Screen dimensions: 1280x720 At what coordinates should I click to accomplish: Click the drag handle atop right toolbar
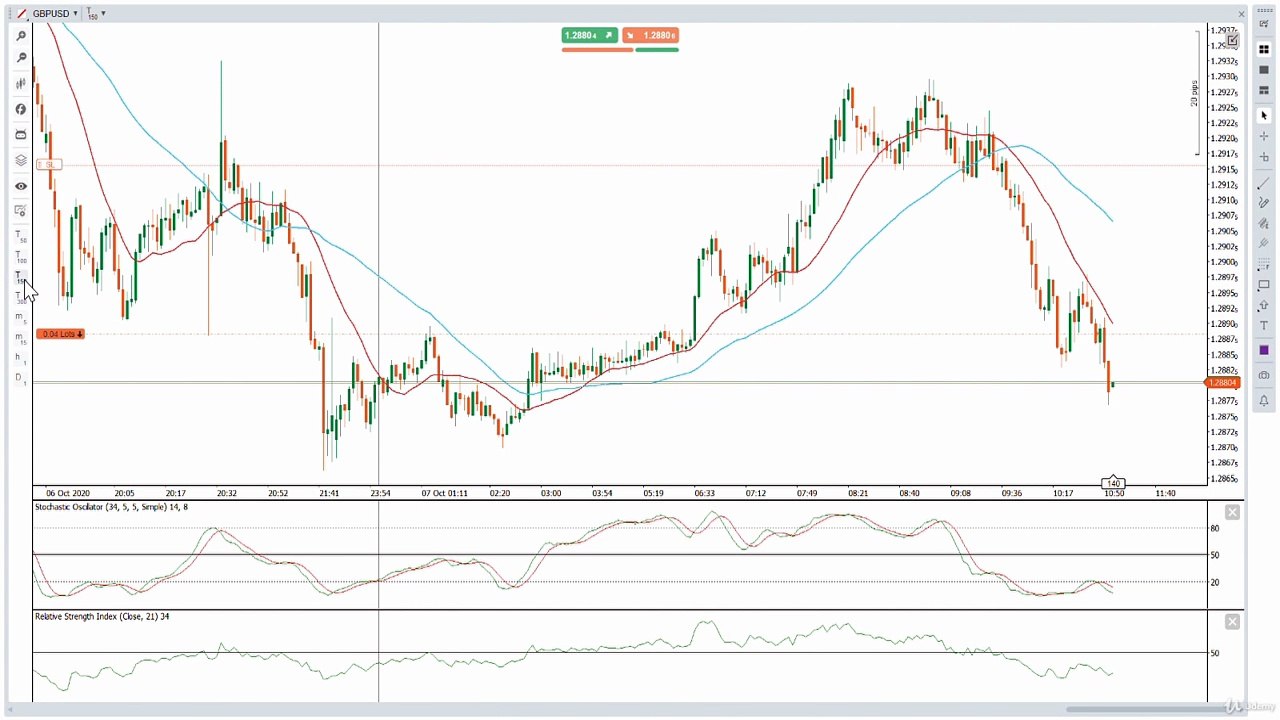(x=1264, y=10)
